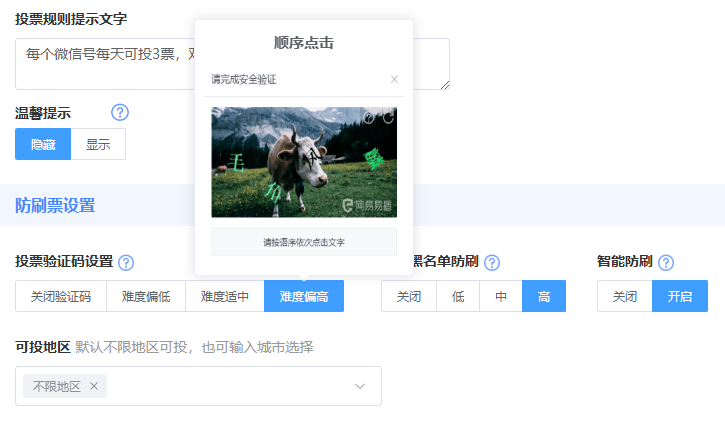
Task: Turn 智能防刷 to 开启
Action: tap(680, 296)
